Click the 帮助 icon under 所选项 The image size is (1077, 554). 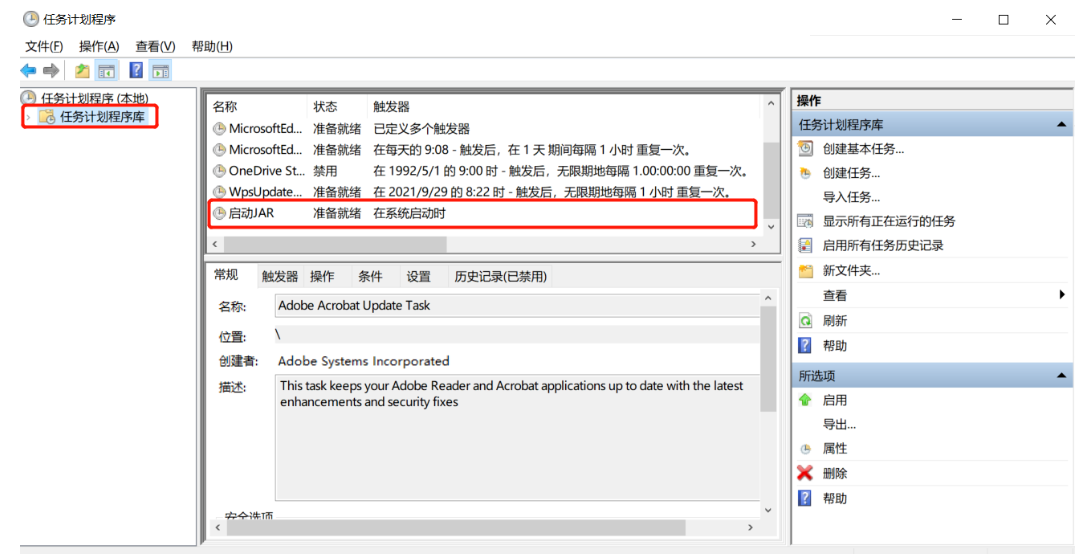[x=805, y=498]
